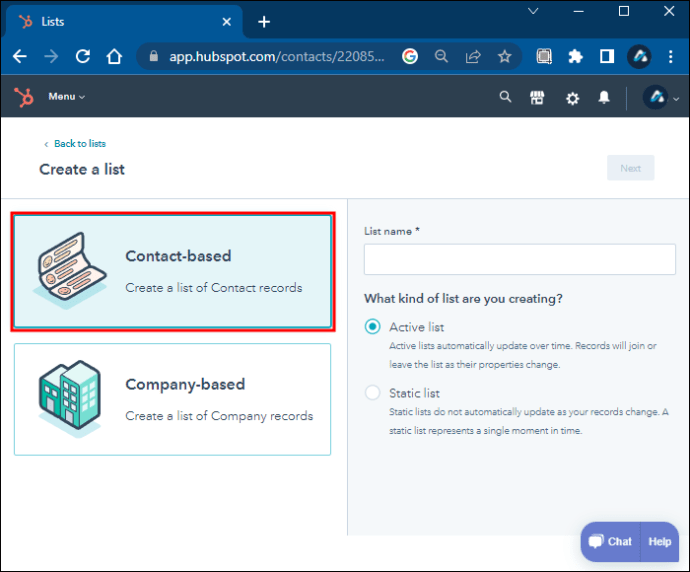The image size is (690, 572).
Task: Click the site lock icon
Action: tap(154, 56)
